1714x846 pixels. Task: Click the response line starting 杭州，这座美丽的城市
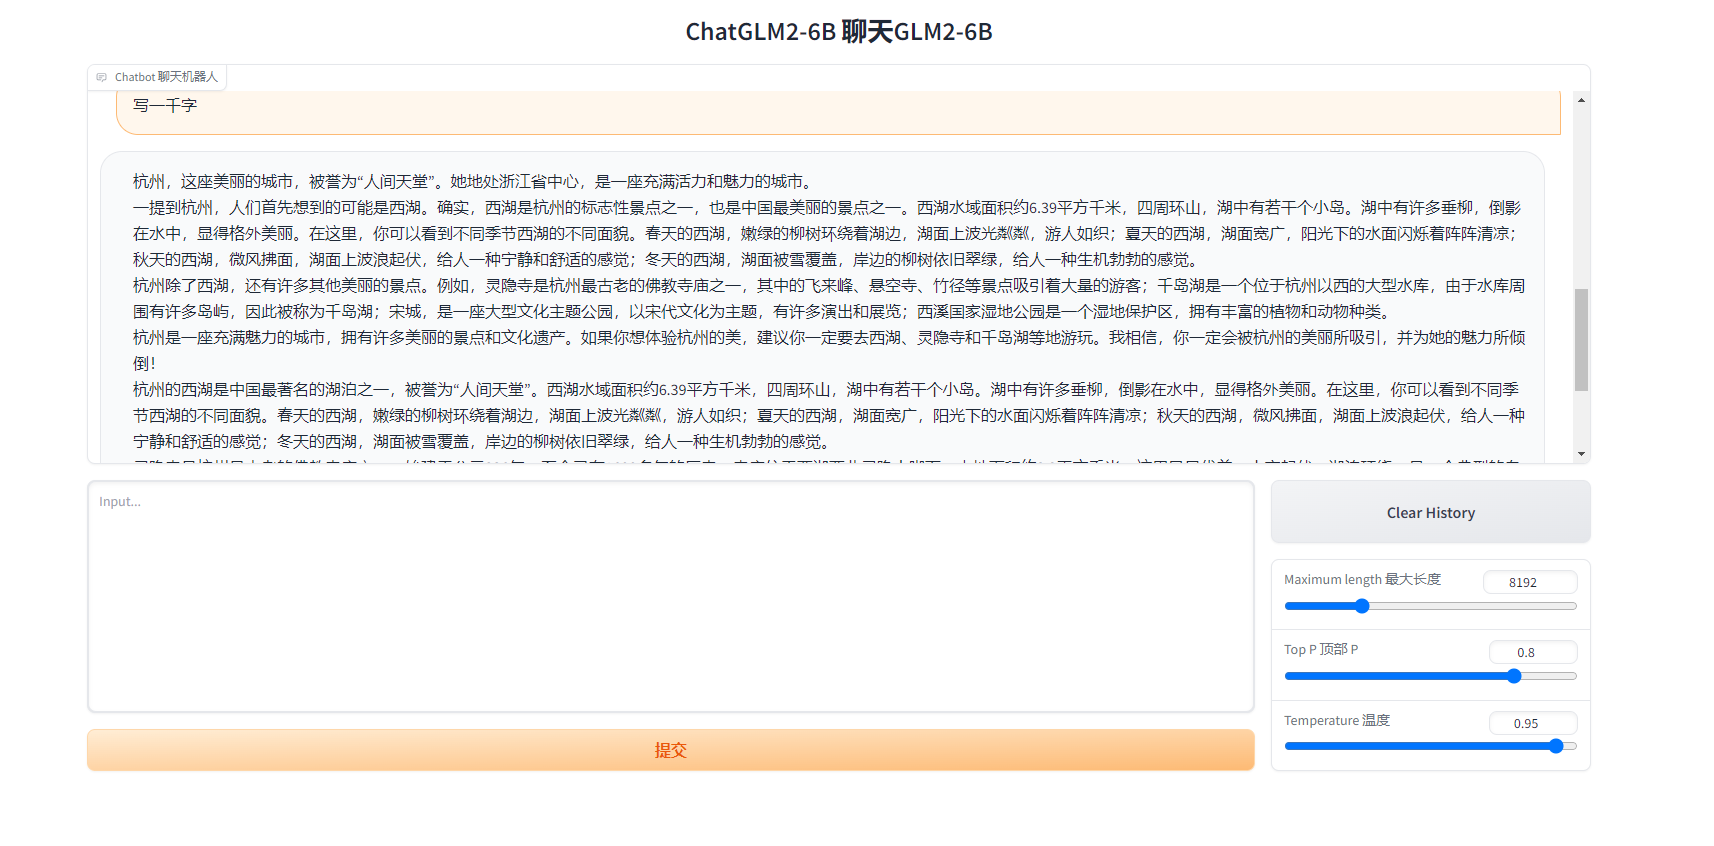474,182
